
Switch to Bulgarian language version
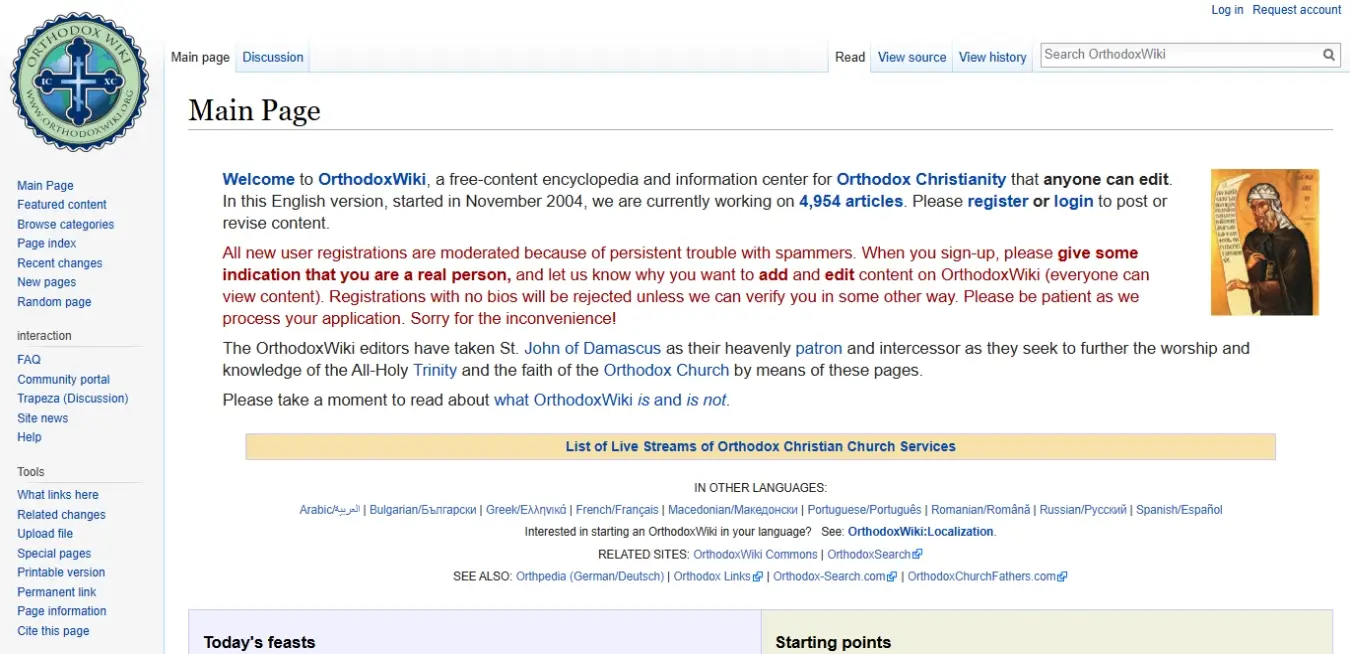pyautogui.click(x=423, y=510)
